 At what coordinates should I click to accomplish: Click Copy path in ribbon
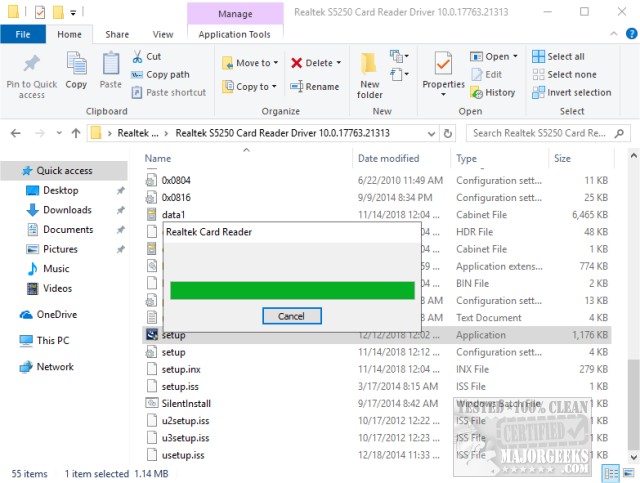click(x=161, y=75)
